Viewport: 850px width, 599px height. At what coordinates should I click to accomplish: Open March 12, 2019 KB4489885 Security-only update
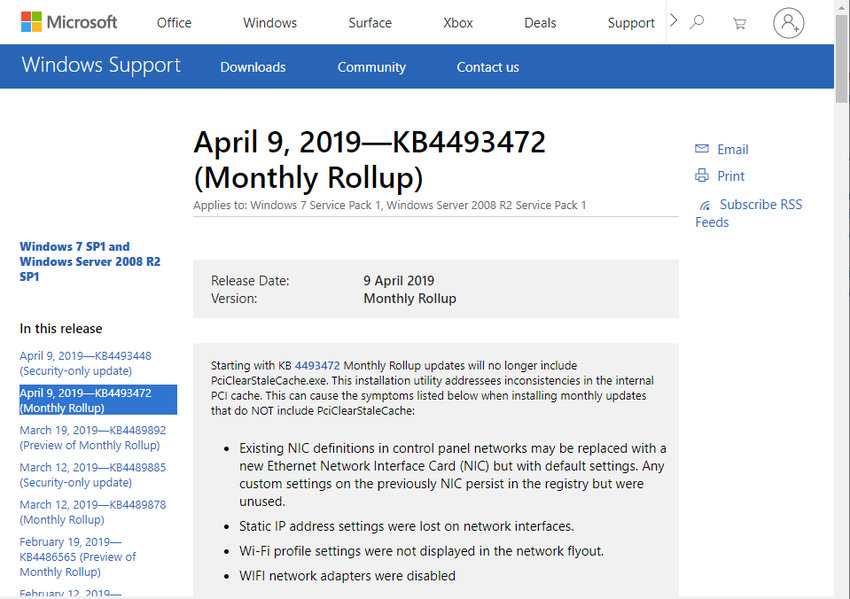point(93,475)
